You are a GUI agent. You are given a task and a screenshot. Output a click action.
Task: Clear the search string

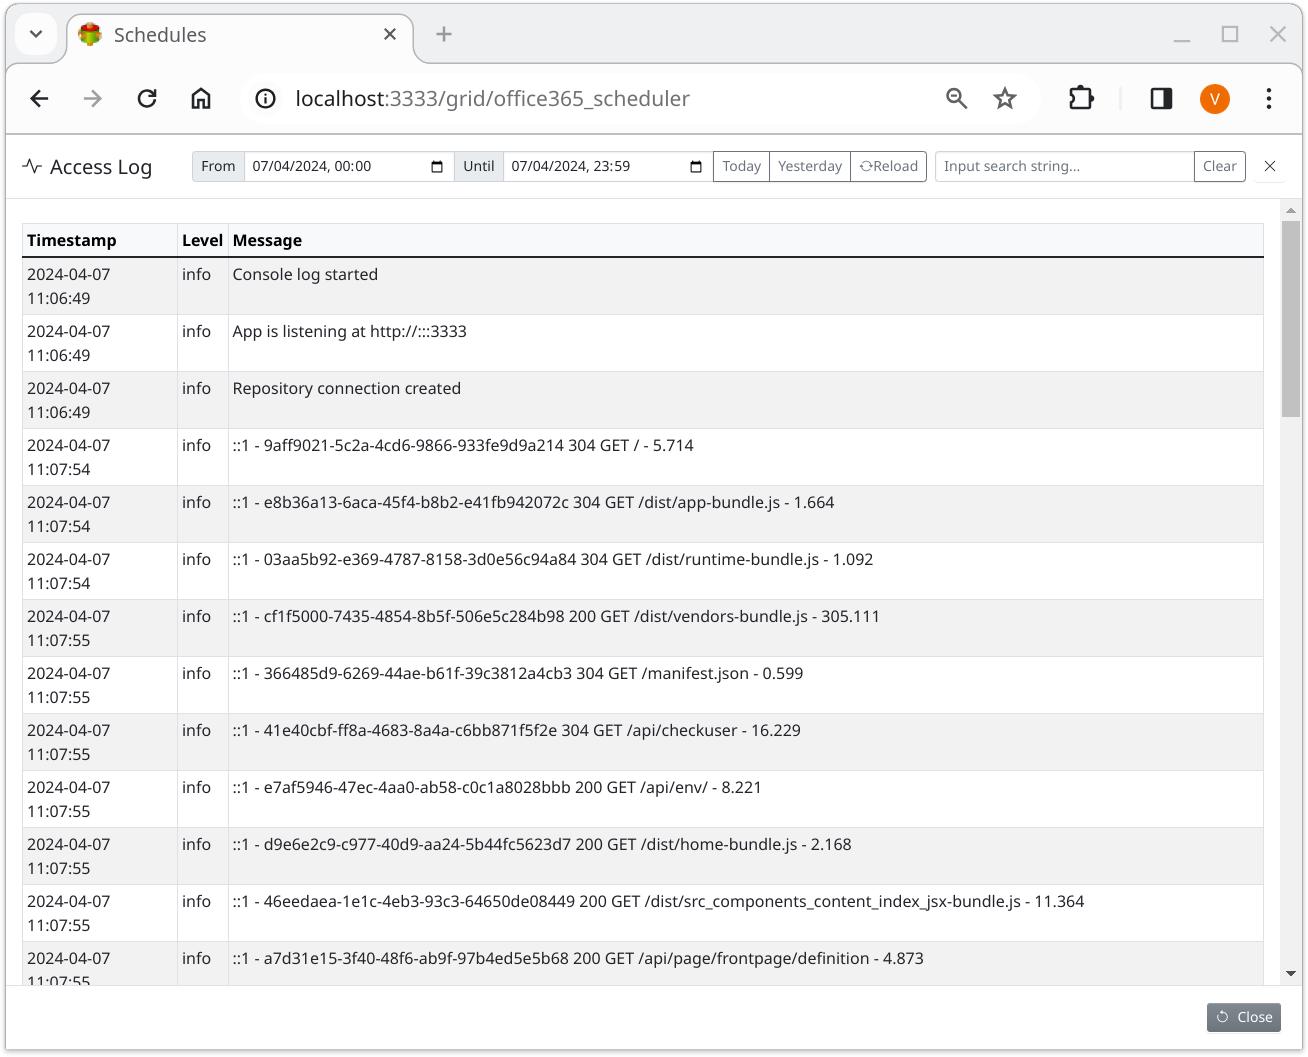click(1219, 166)
